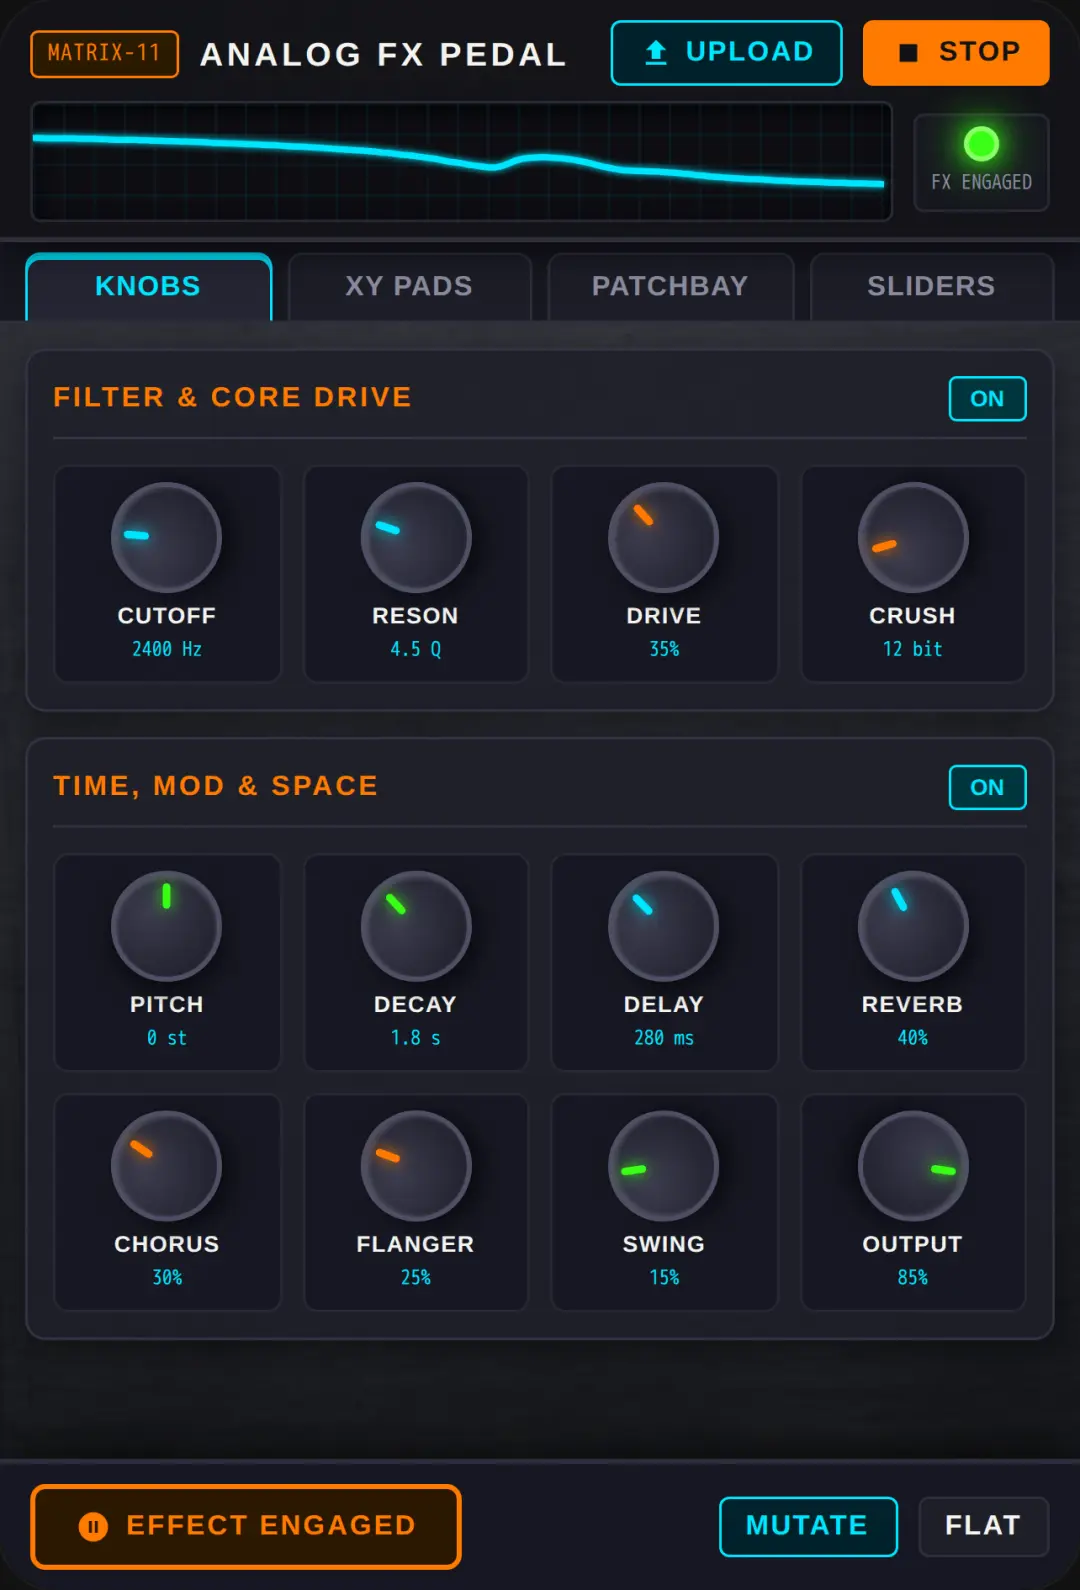
Task: Click the 4.5 Q resonance value
Action: click(x=415, y=650)
